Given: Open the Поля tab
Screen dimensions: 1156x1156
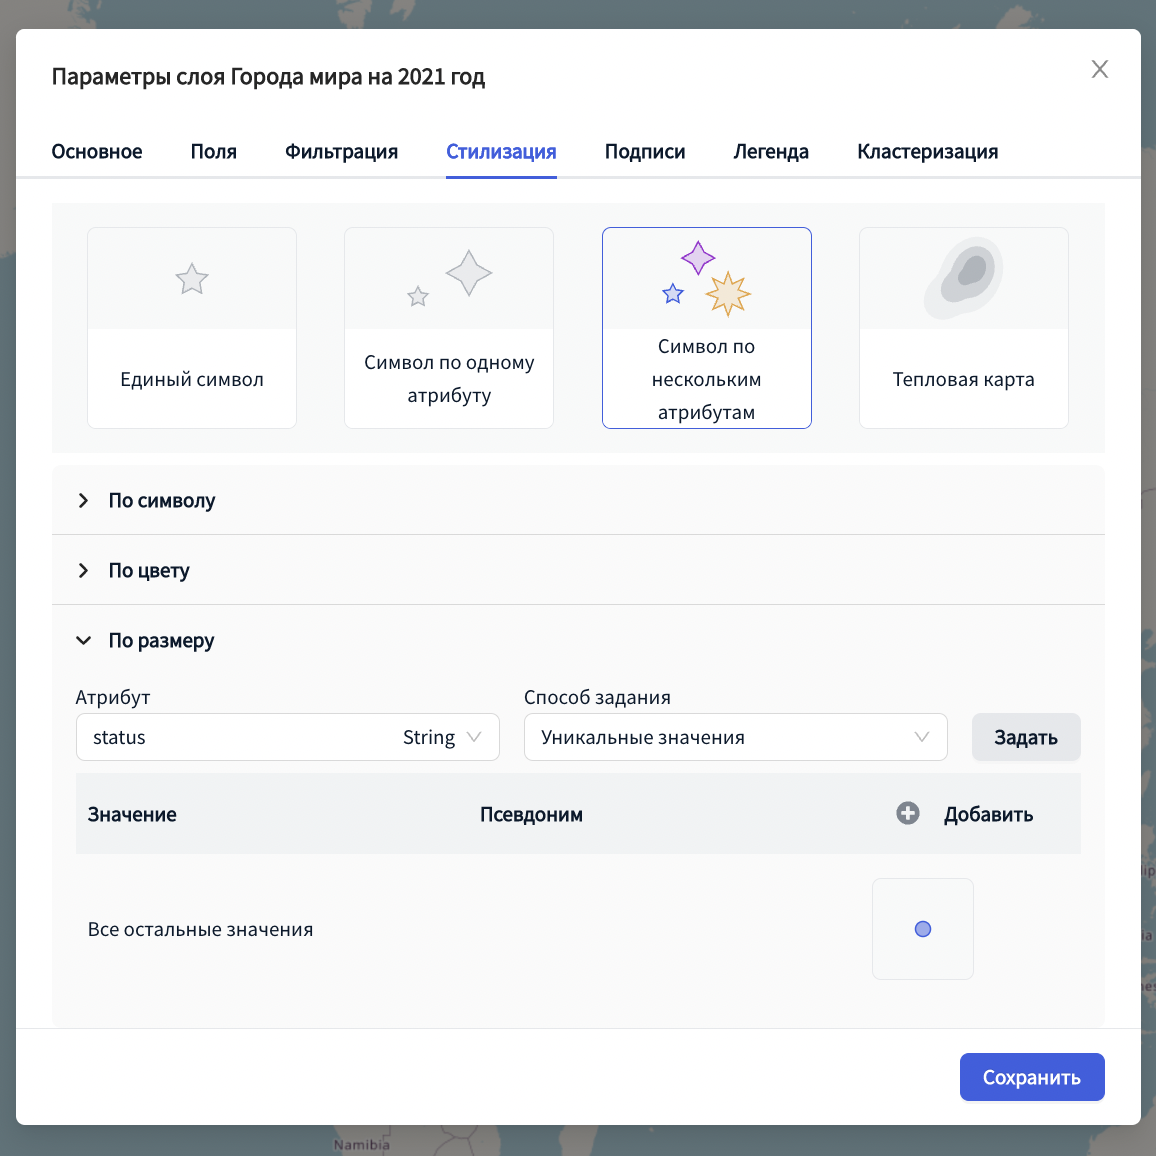Looking at the screenshot, I should [214, 152].
